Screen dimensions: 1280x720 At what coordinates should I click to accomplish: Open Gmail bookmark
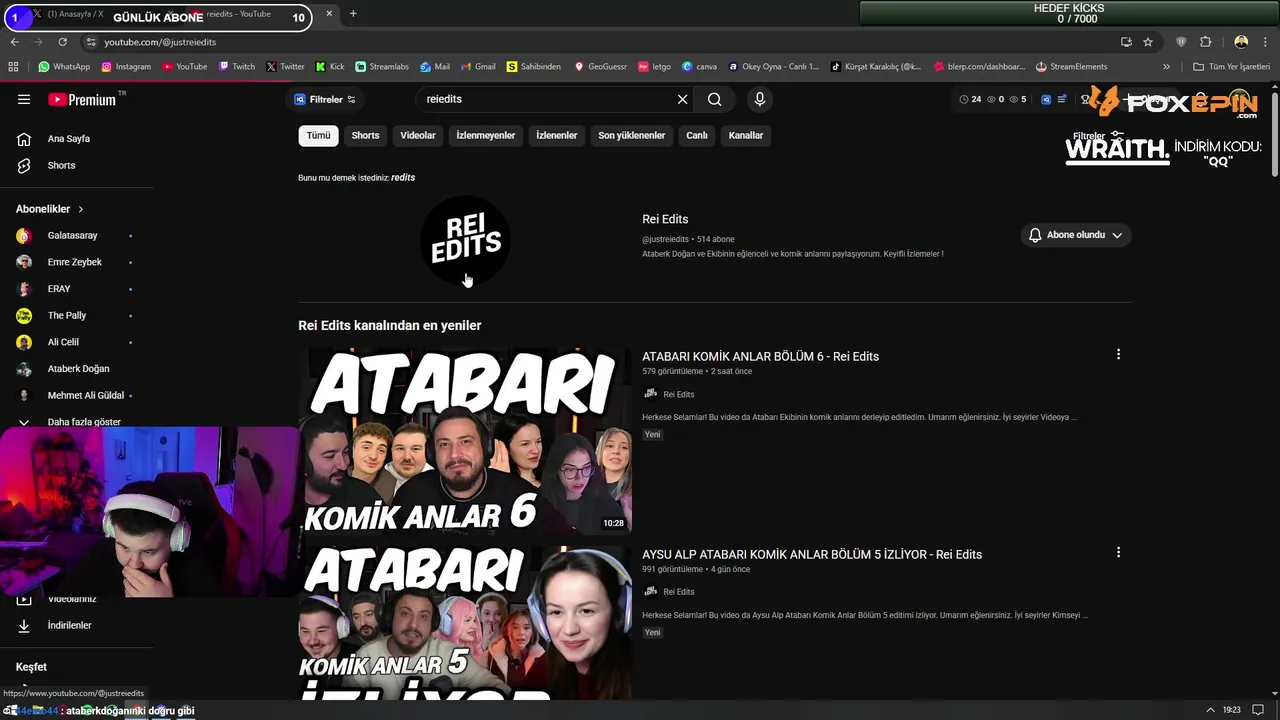pyautogui.click(x=478, y=67)
